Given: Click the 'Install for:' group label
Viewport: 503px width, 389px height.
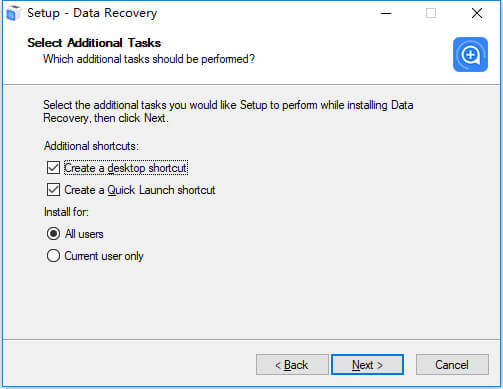Looking at the screenshot, I should click(x=66, y=212).
